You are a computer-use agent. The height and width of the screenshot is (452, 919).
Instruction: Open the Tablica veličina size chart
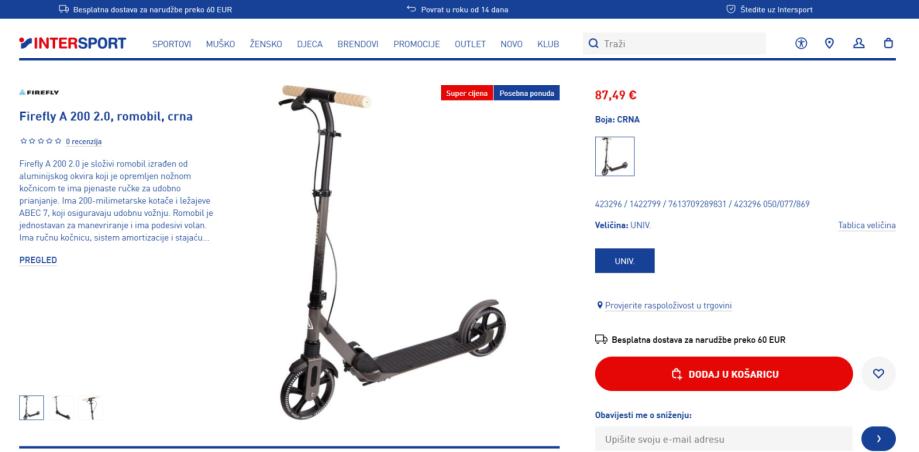point(866,226)
